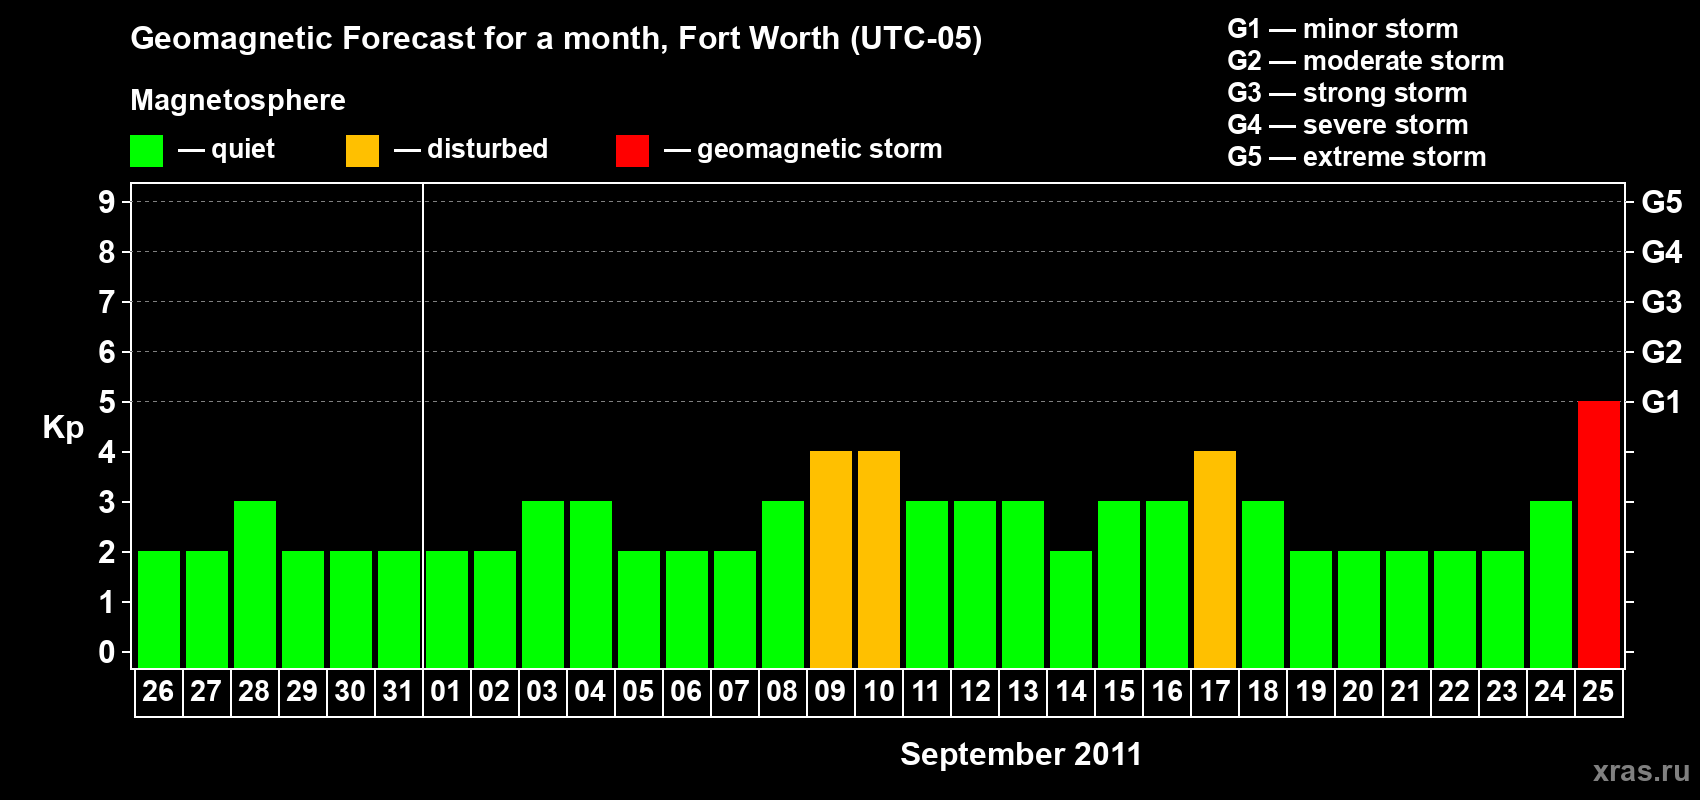
Task: Click the G2 marker on right axis
Action: click(x=1661, y=352)
